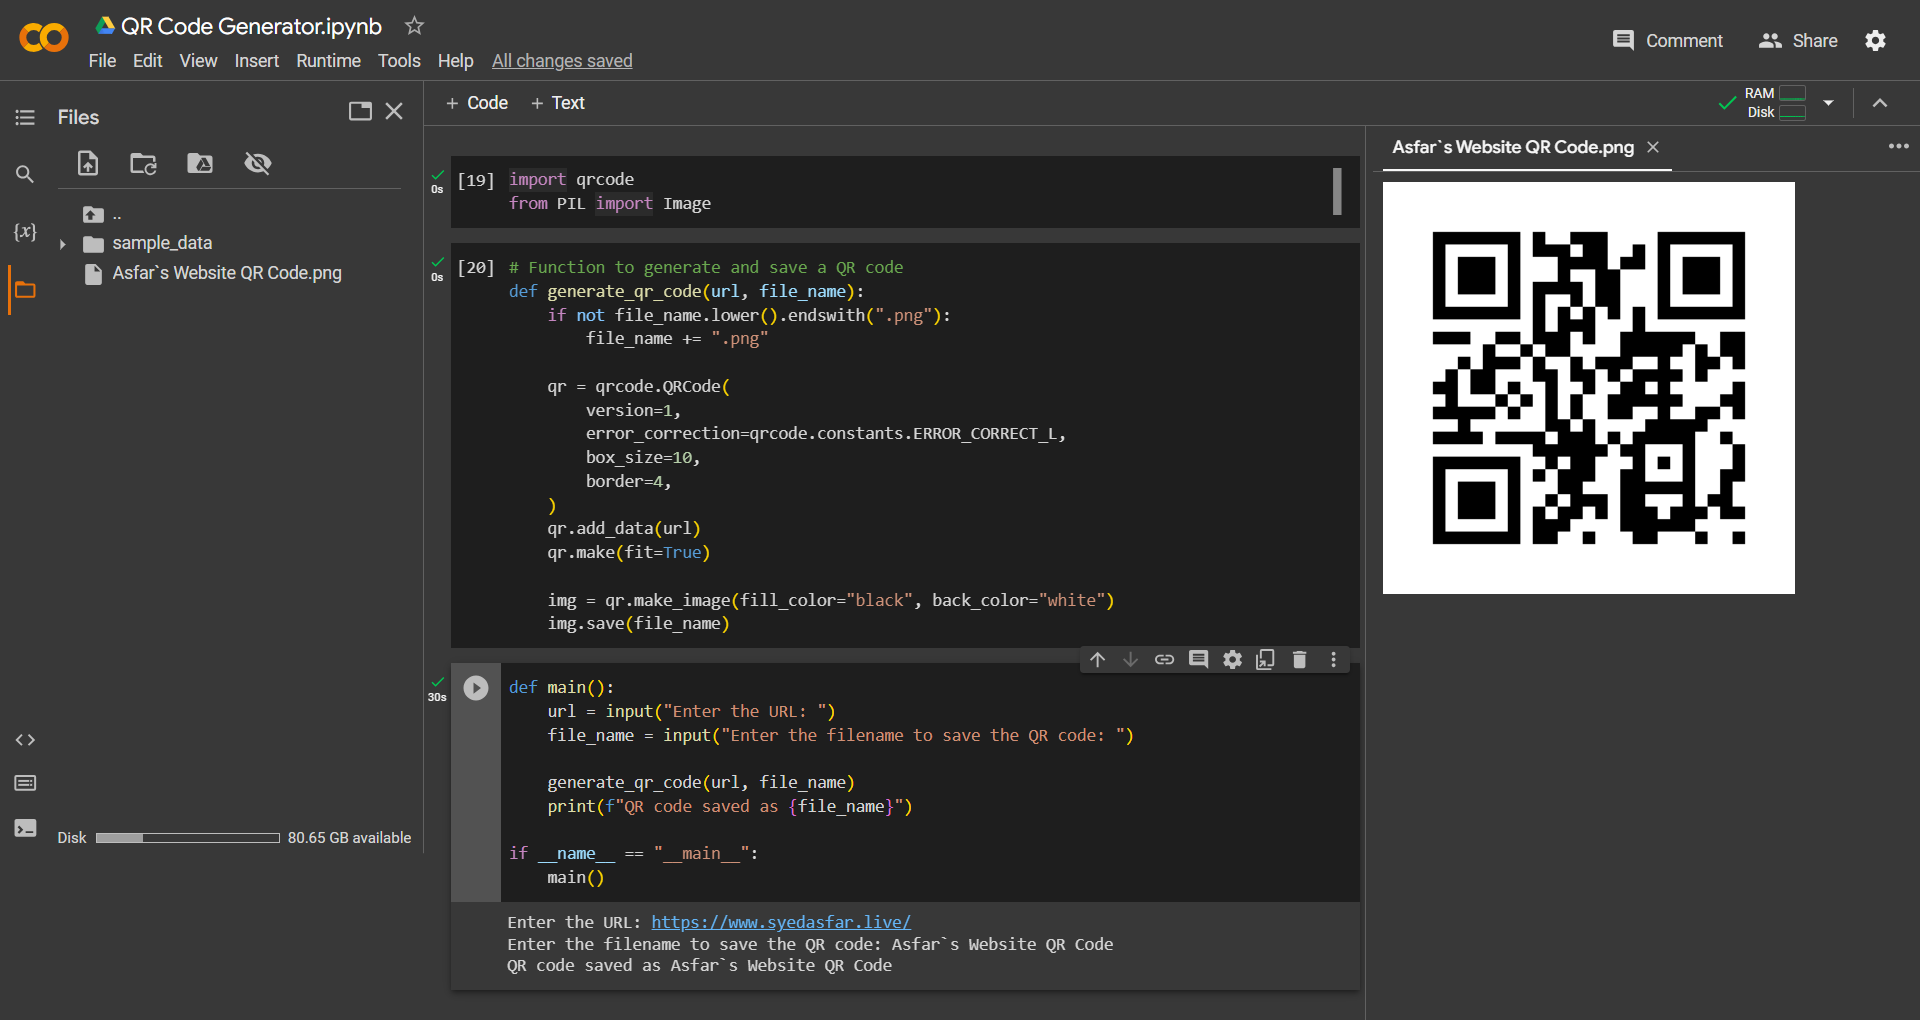Upload a file to session storage
The width and height of the screenshot is (1920, 1020).
88,163
